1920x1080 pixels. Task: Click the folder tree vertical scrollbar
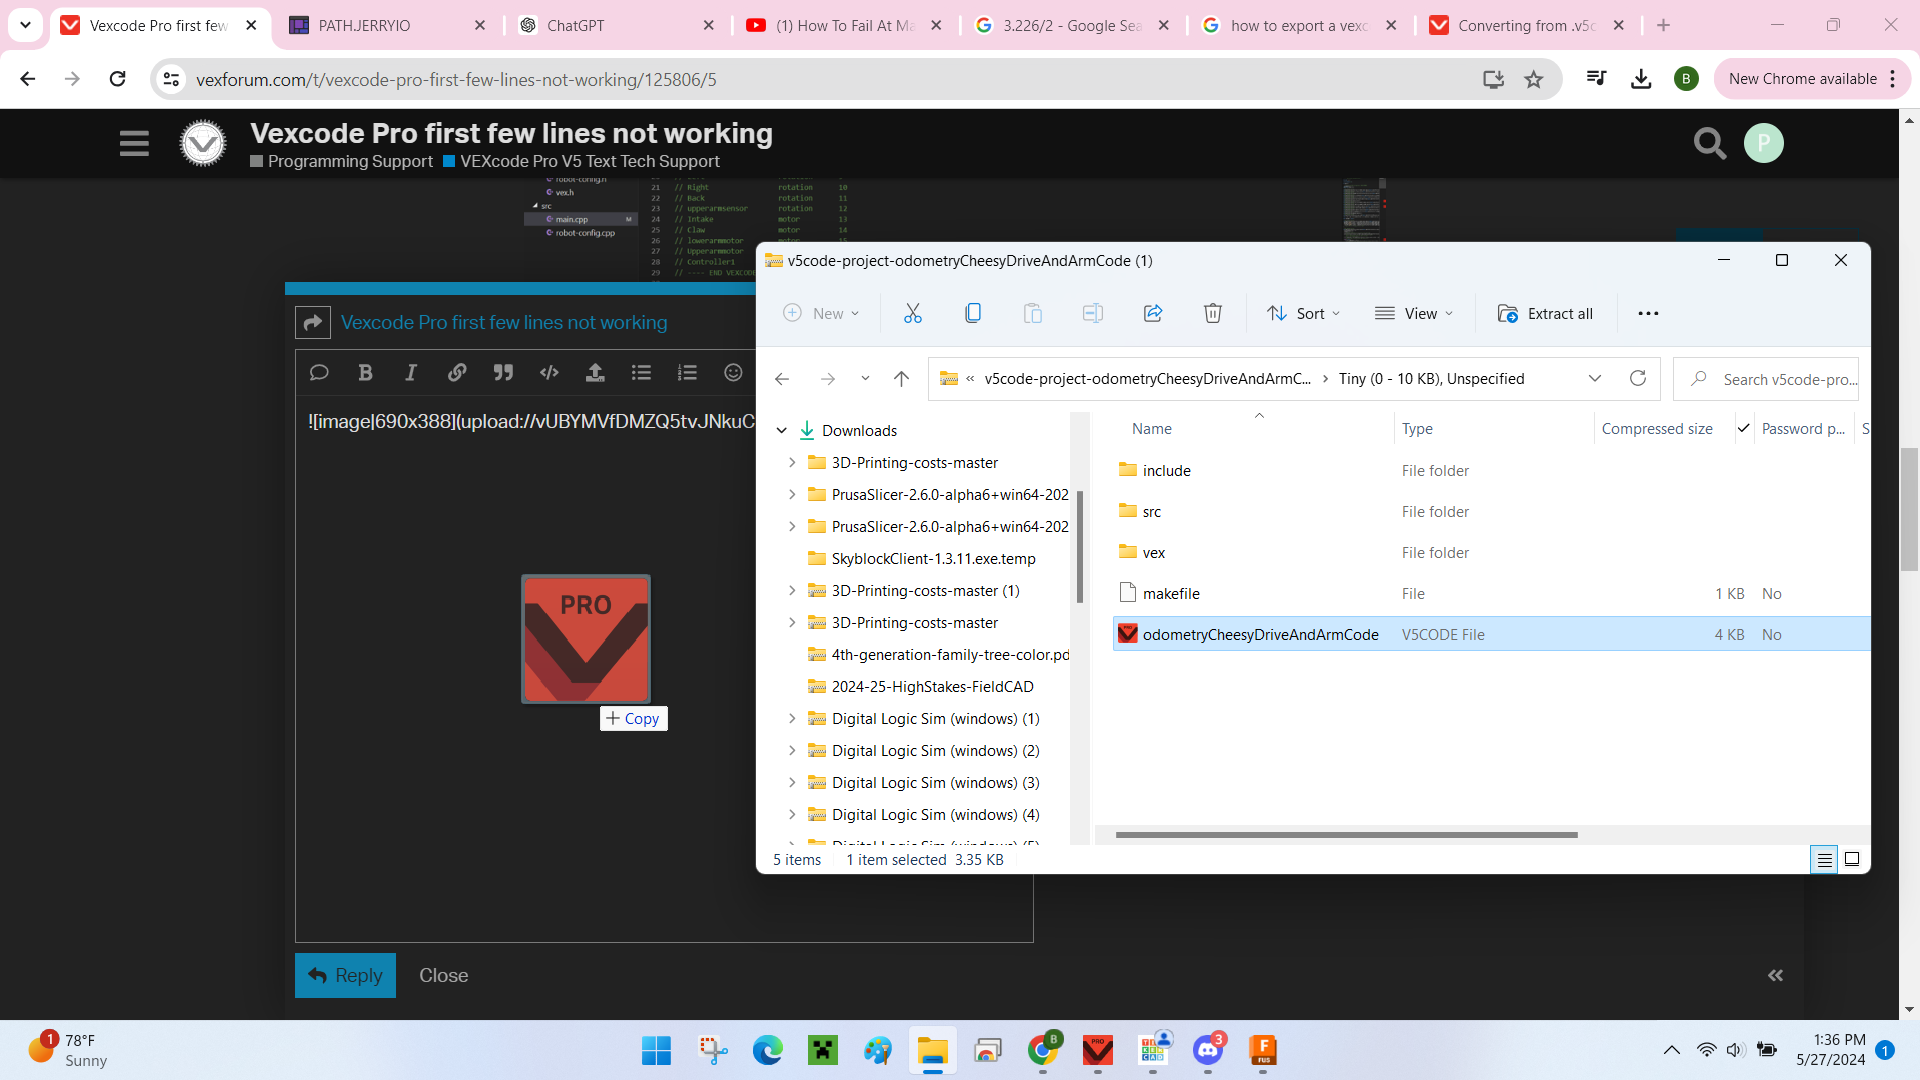click(1080, 545)
